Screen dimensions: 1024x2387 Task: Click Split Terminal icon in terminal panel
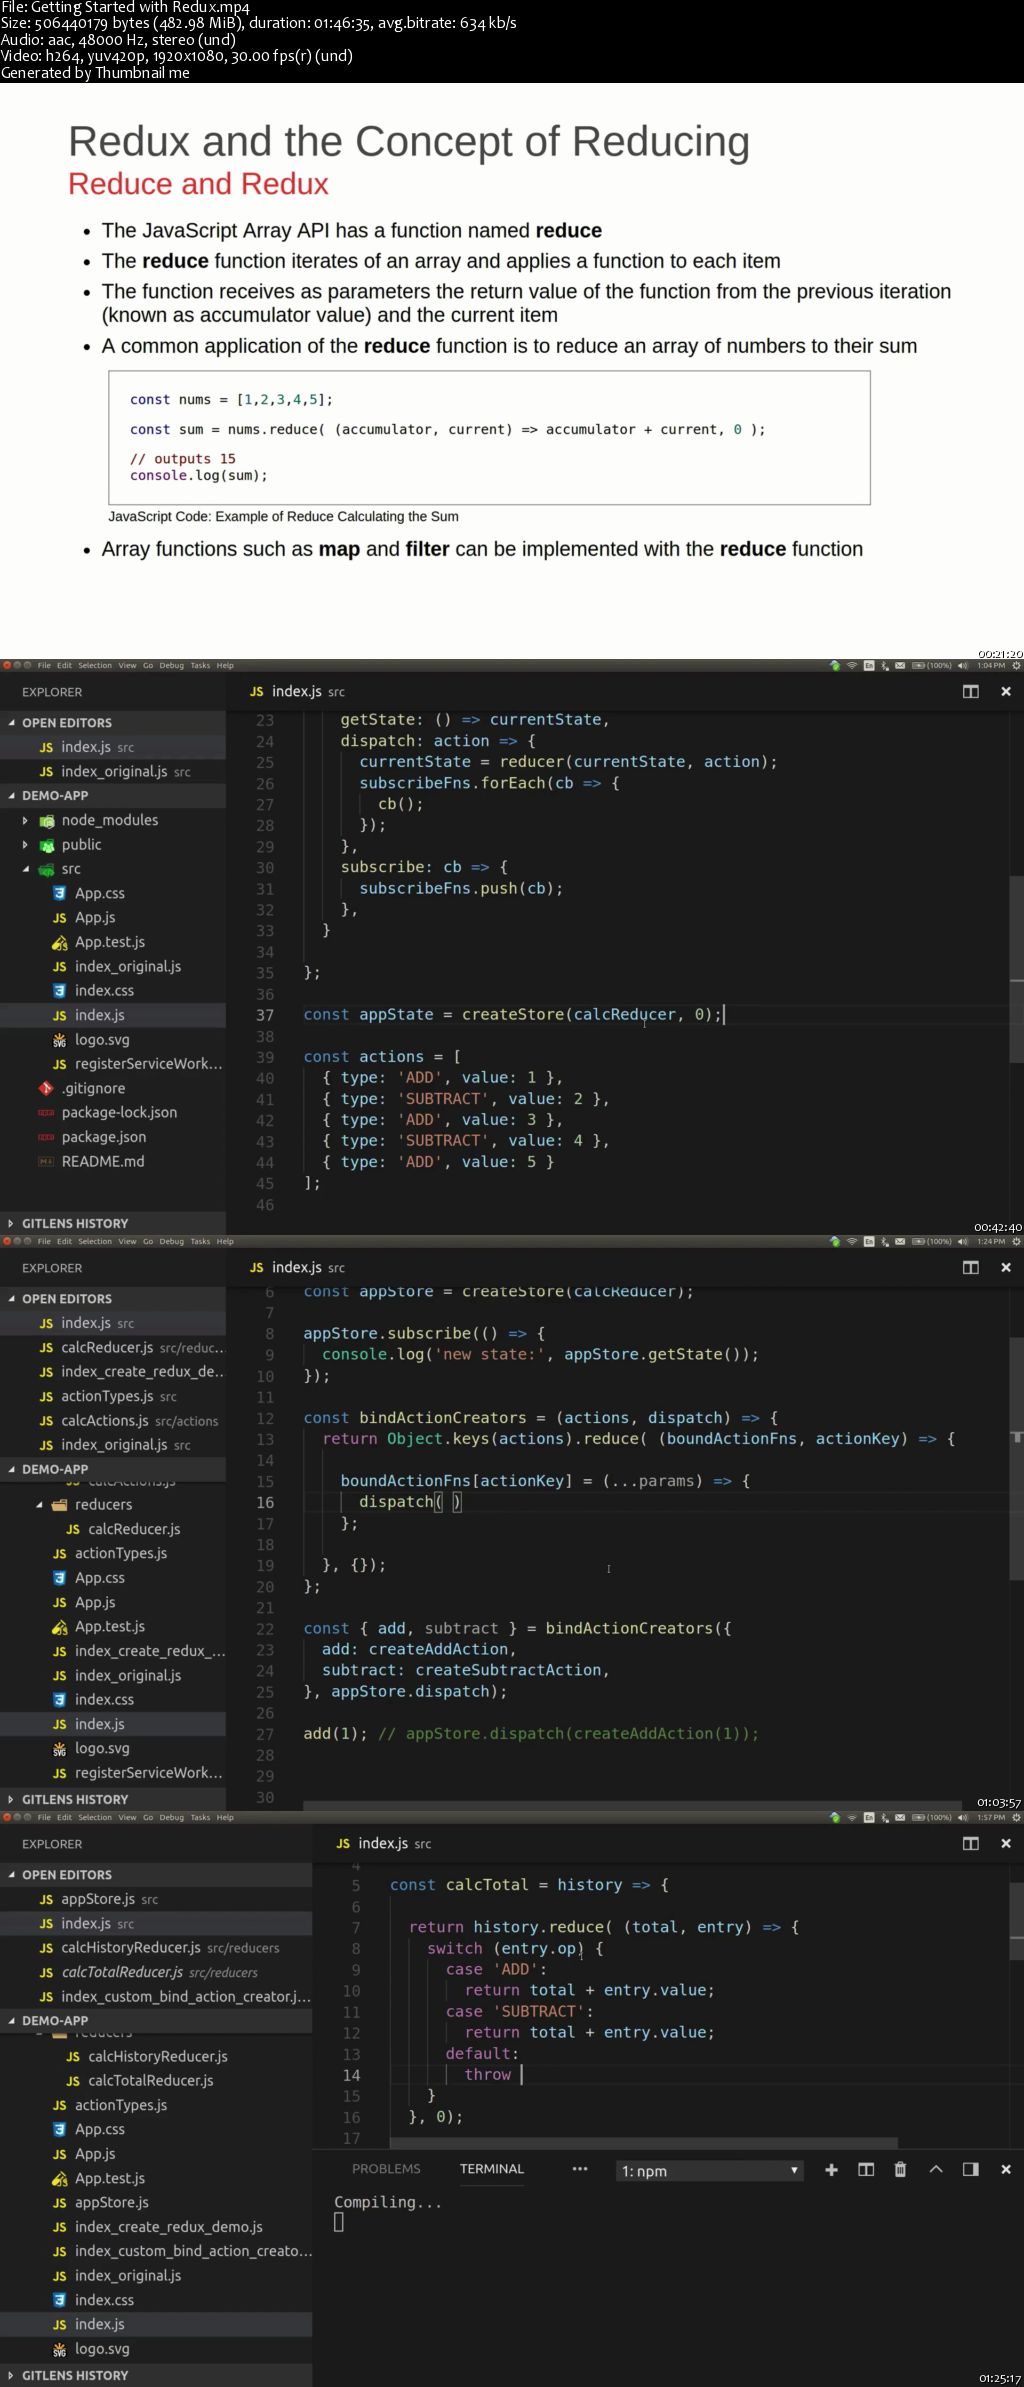[x=866, y=2169]
